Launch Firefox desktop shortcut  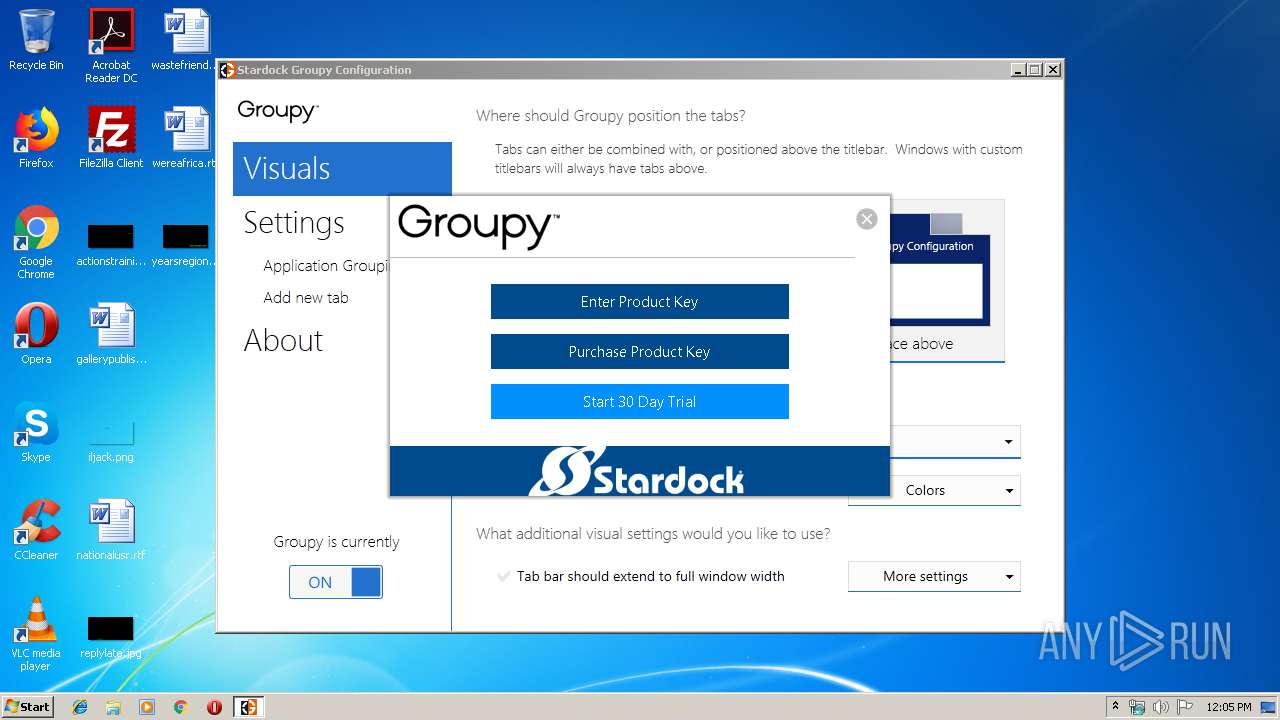tap(36, 138)
